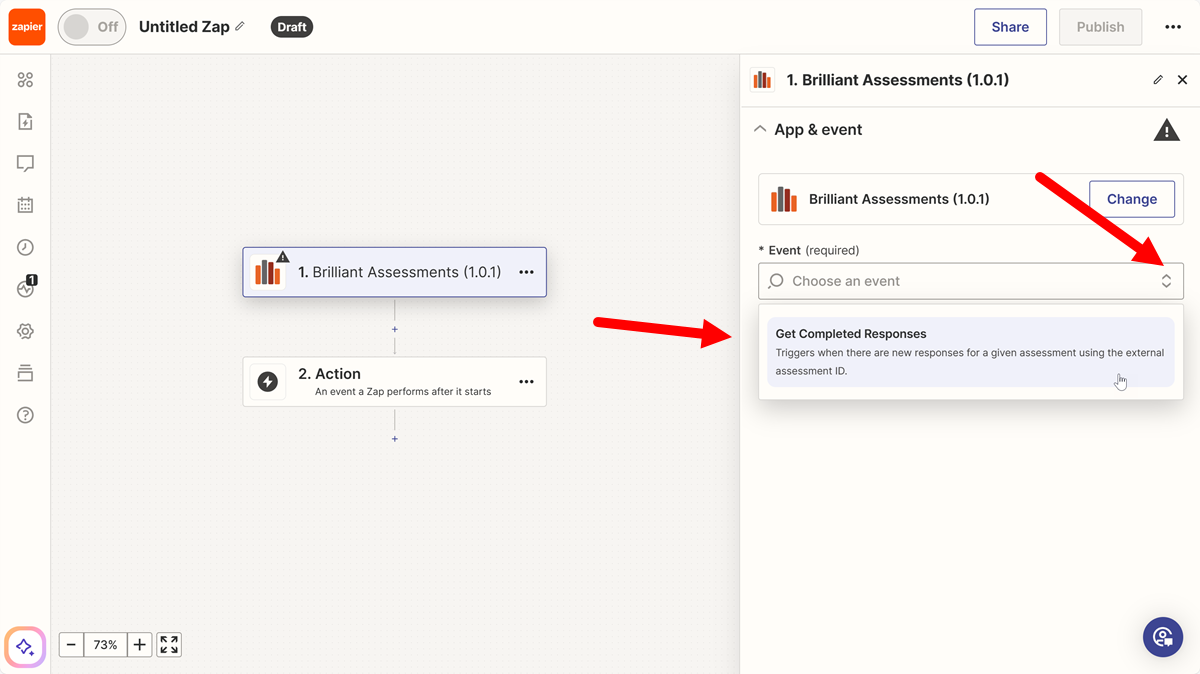
Task: Open the chat feedback icon in sidebar
Action: pyautogui.click(x=27, y=163)
